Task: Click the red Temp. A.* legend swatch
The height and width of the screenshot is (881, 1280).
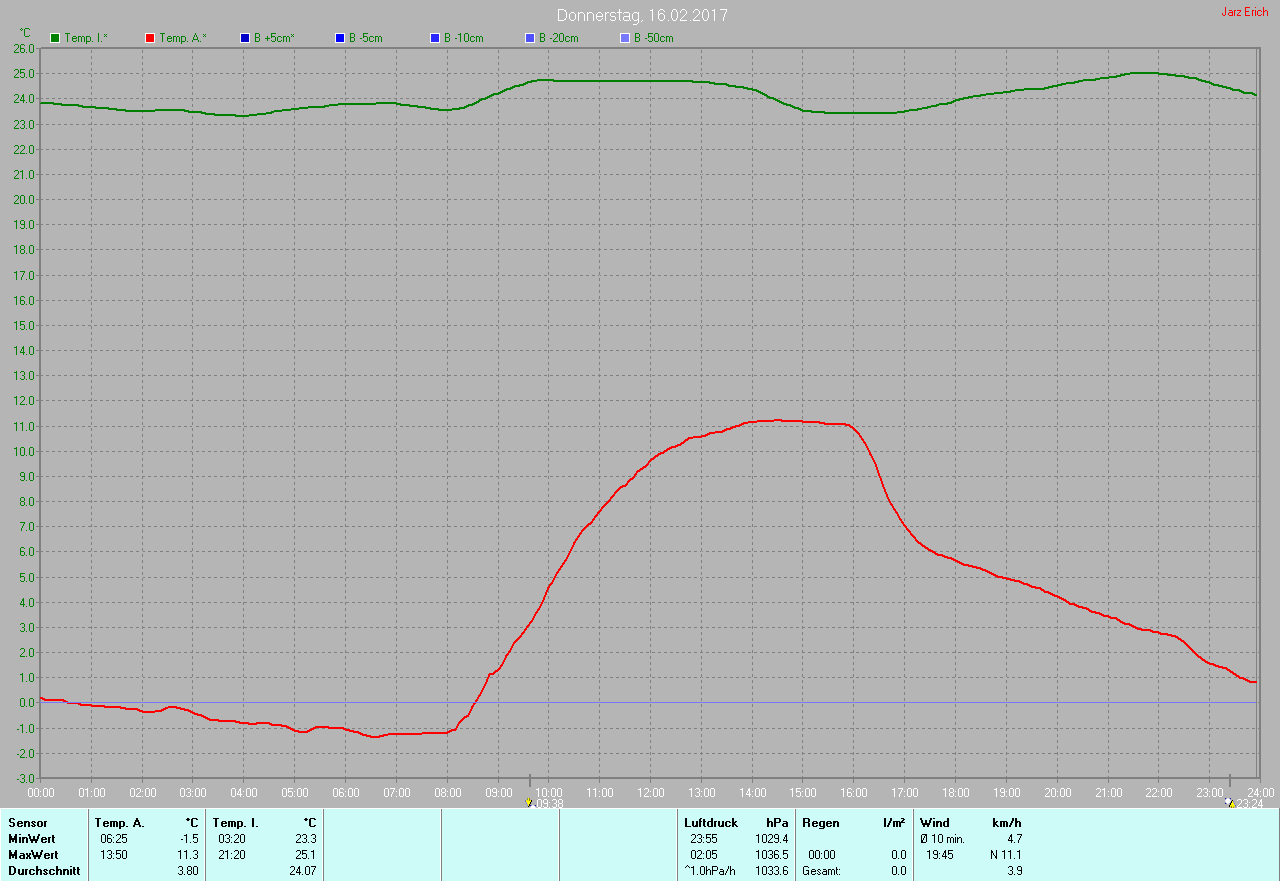Action: [x=150, y=38]
